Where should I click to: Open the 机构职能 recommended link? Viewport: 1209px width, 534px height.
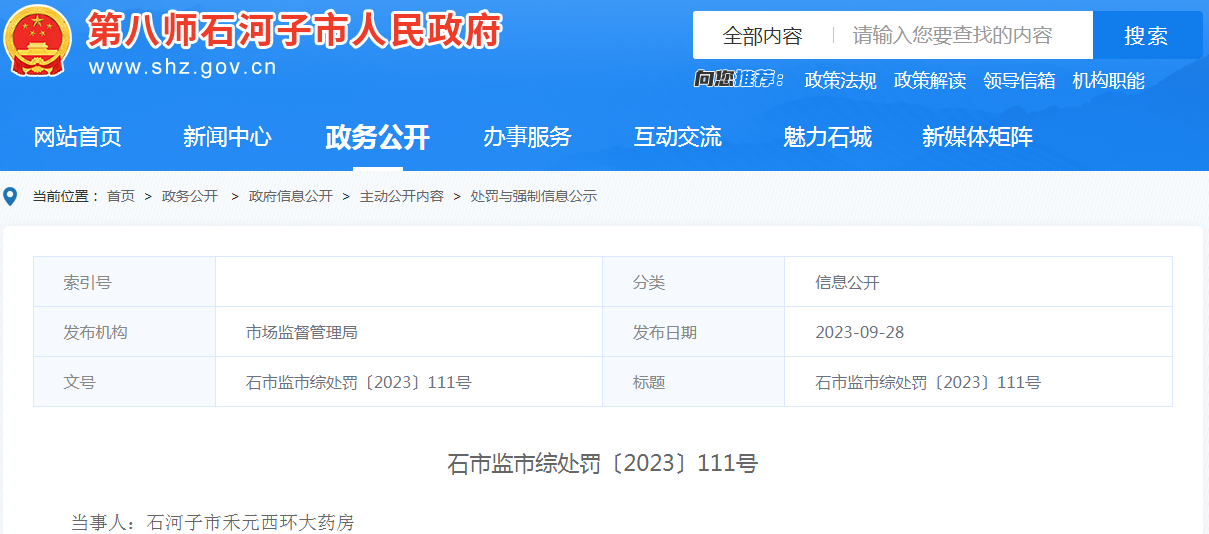coord(1108,81)
